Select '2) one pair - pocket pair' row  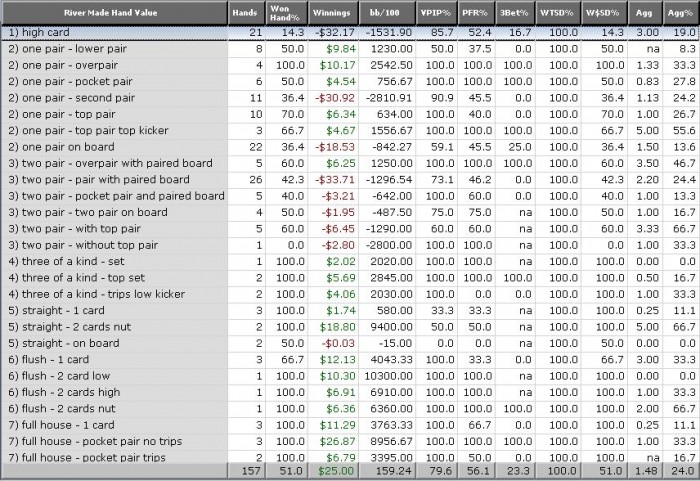350,82
